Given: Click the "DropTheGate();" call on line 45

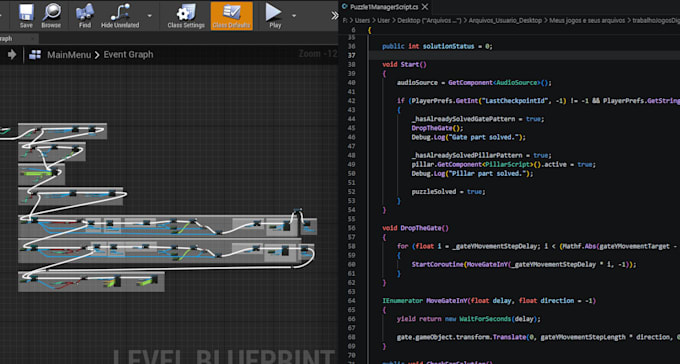Looking at the screenshot, I should pos(437,128).
